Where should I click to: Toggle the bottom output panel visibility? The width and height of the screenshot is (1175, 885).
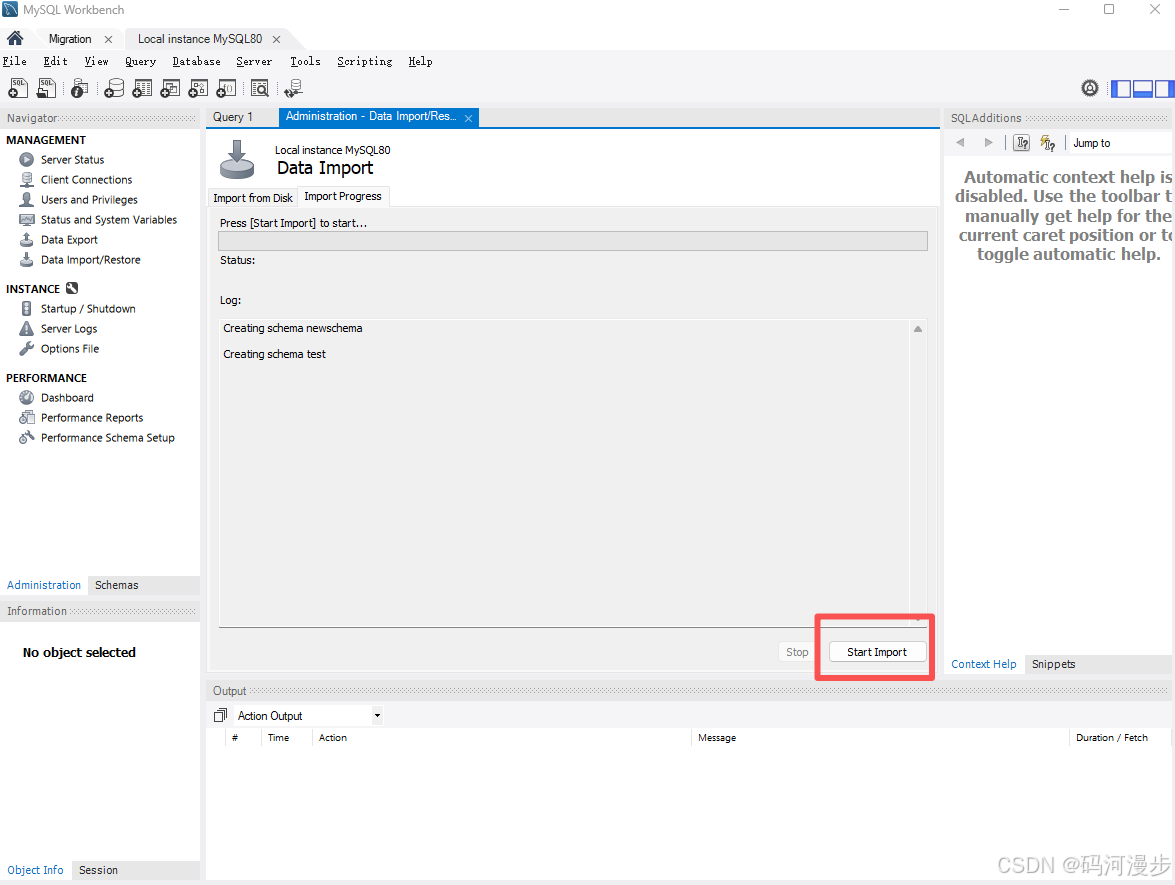1143,88
